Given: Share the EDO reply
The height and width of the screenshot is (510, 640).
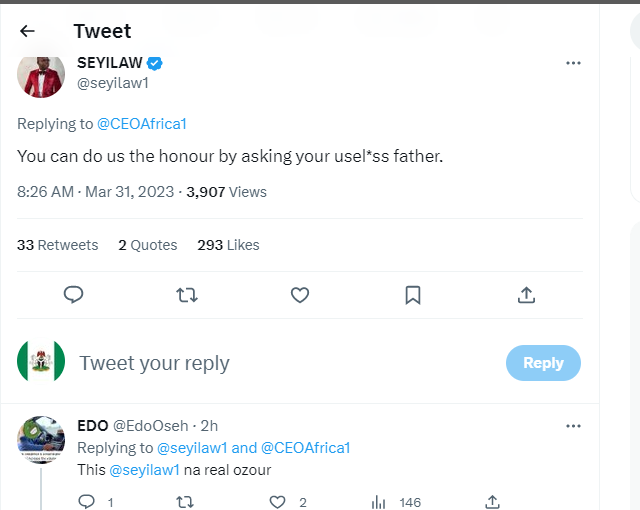Looking at the screenshot, I should click(492, 501).
